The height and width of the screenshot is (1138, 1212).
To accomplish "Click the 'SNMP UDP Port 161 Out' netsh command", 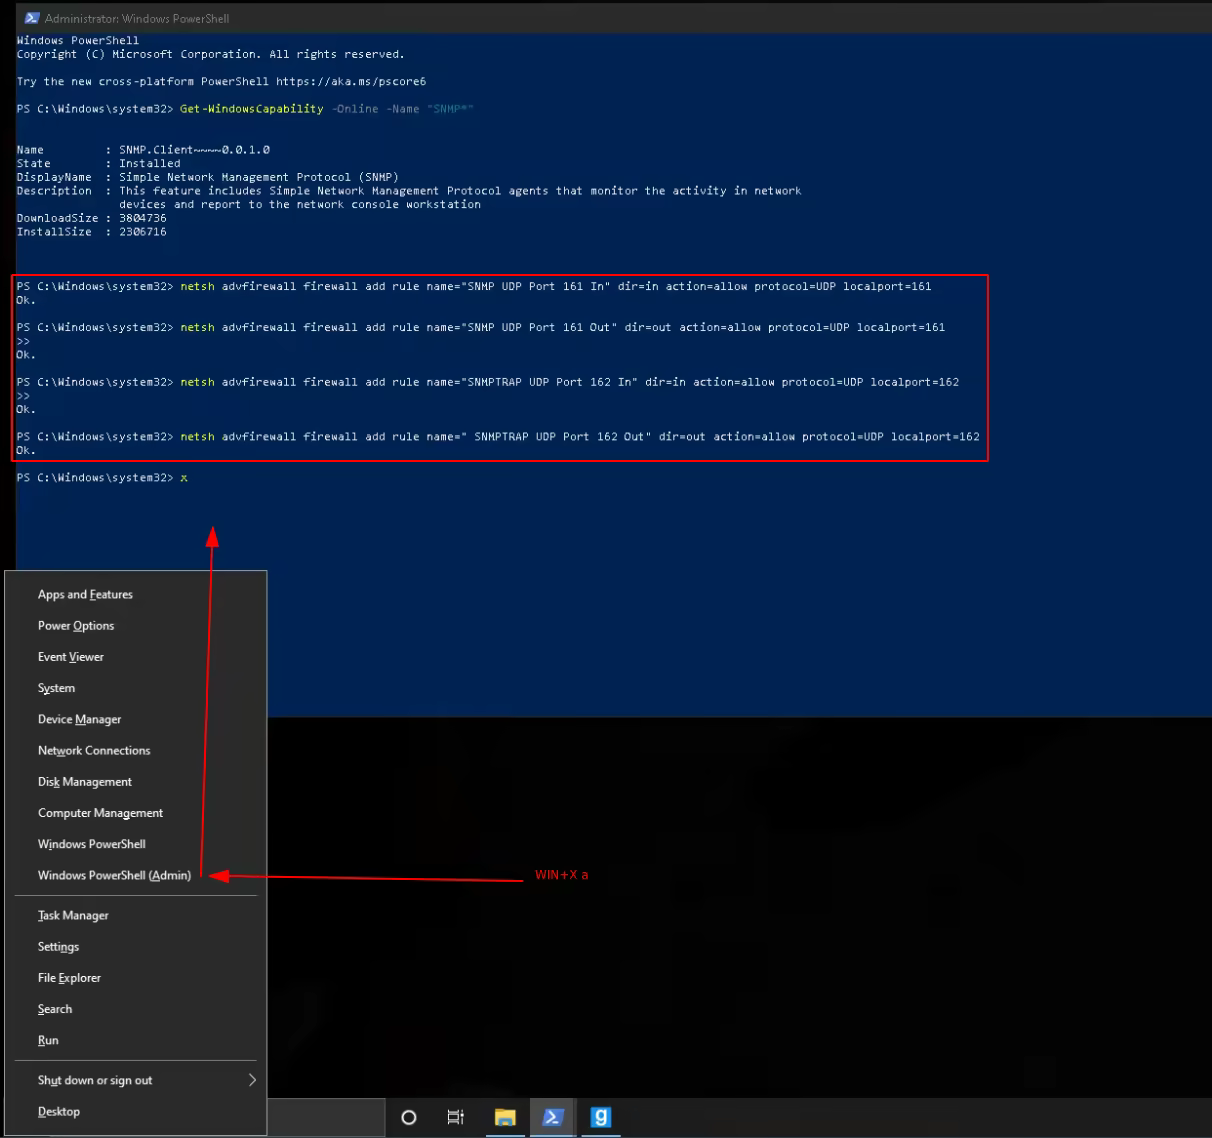I will [x=562, y=327].
